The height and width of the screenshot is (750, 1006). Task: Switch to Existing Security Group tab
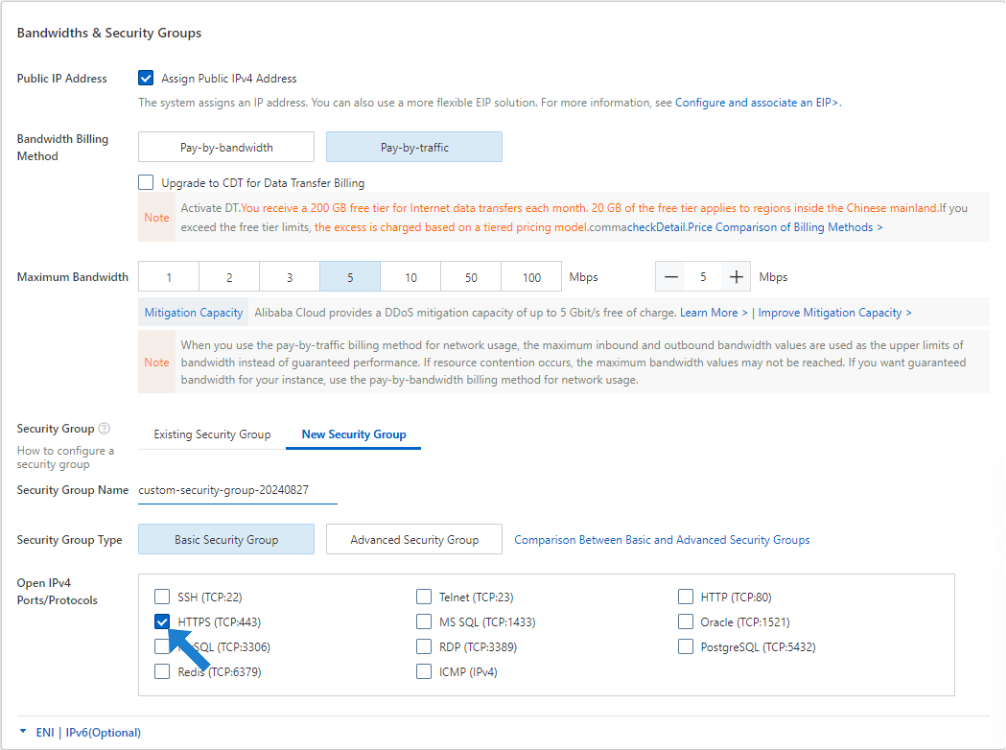point(212,435)
